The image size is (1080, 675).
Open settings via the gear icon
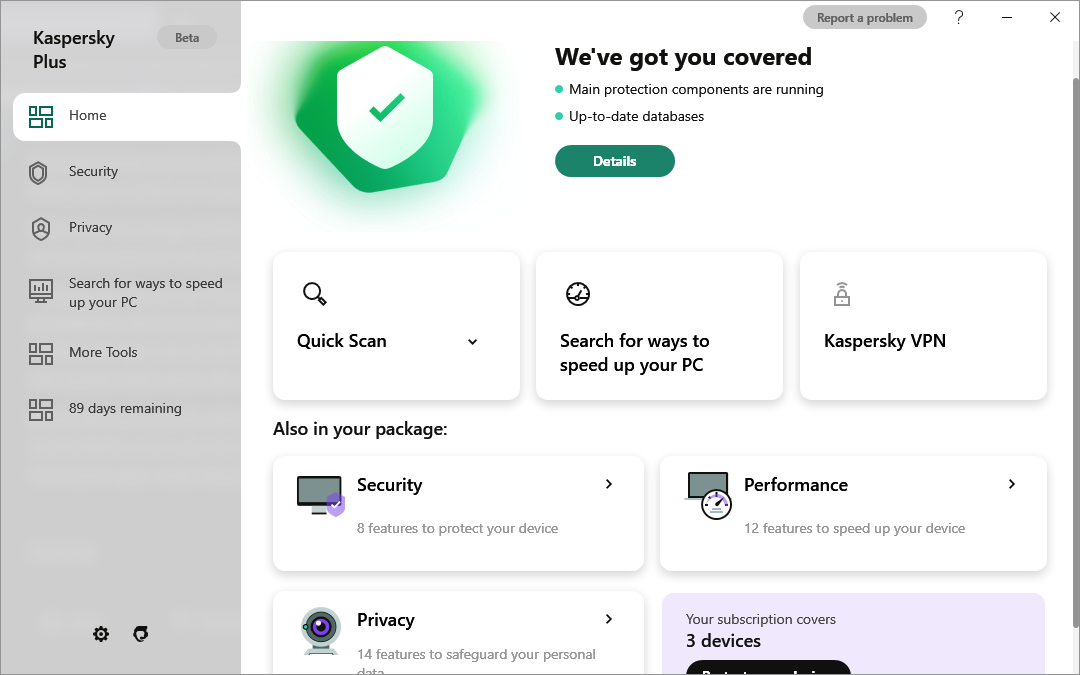(101, 634)
